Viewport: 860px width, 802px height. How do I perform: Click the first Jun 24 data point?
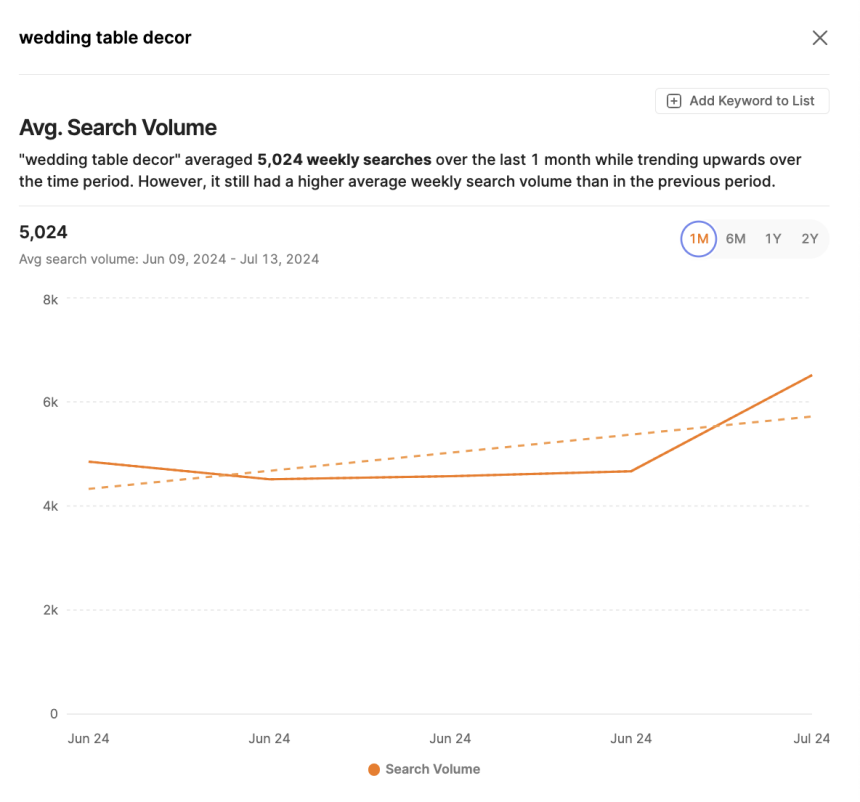[x=89, y=462]
